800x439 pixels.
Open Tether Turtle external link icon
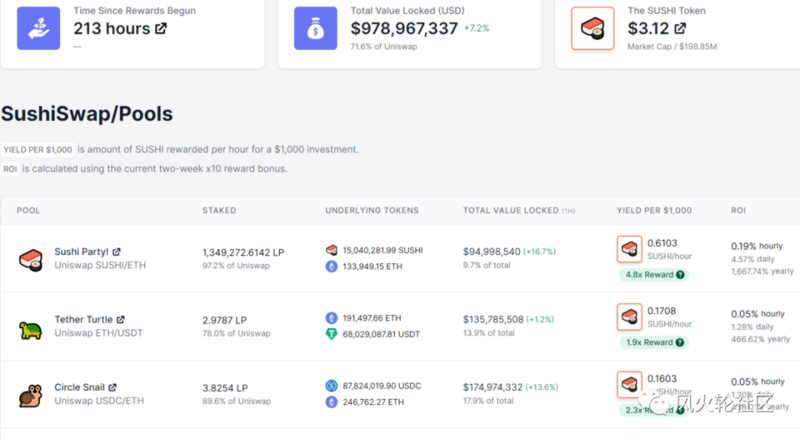[120, 320]
